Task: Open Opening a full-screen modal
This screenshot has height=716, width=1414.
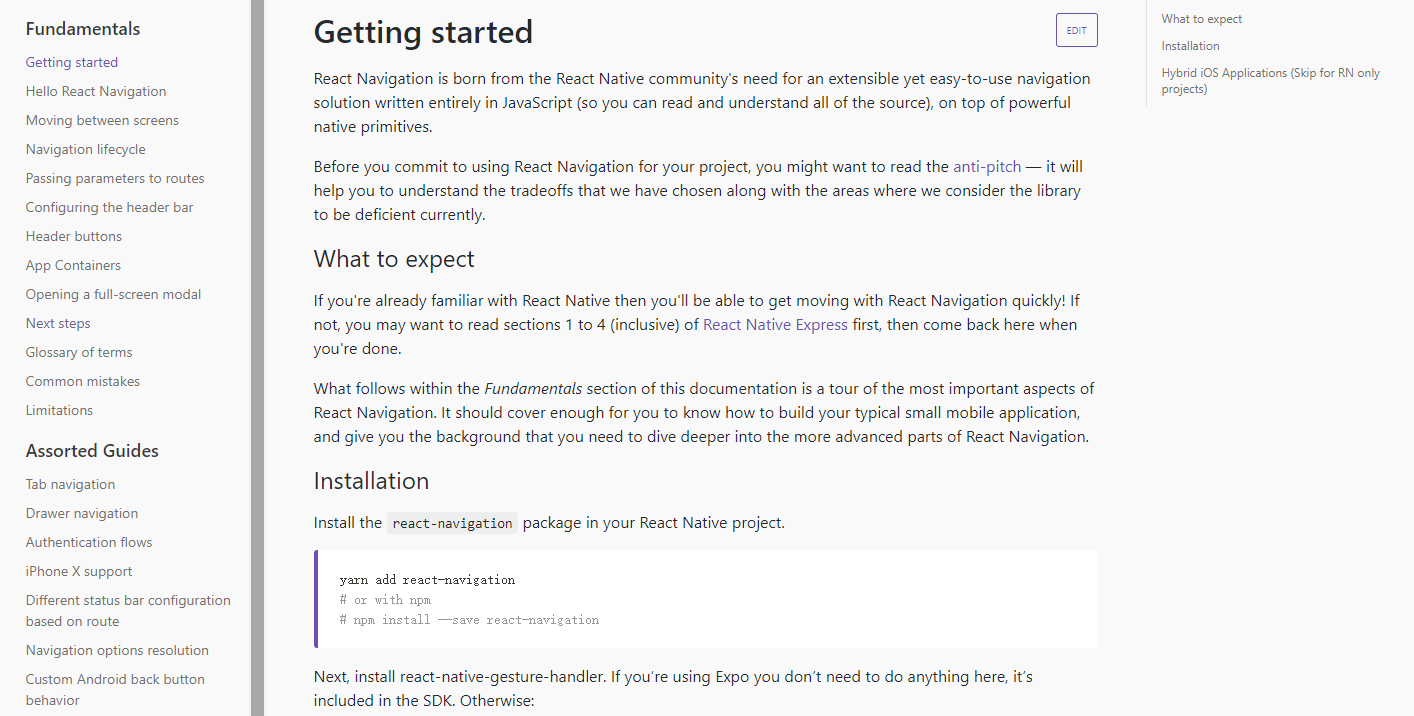Action: point(113,294)
